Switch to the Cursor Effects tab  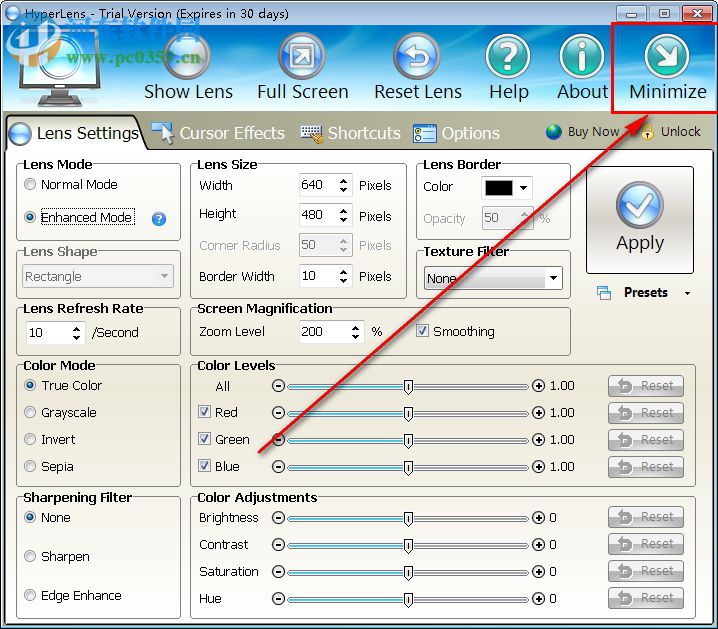click(x=218, y=133)
